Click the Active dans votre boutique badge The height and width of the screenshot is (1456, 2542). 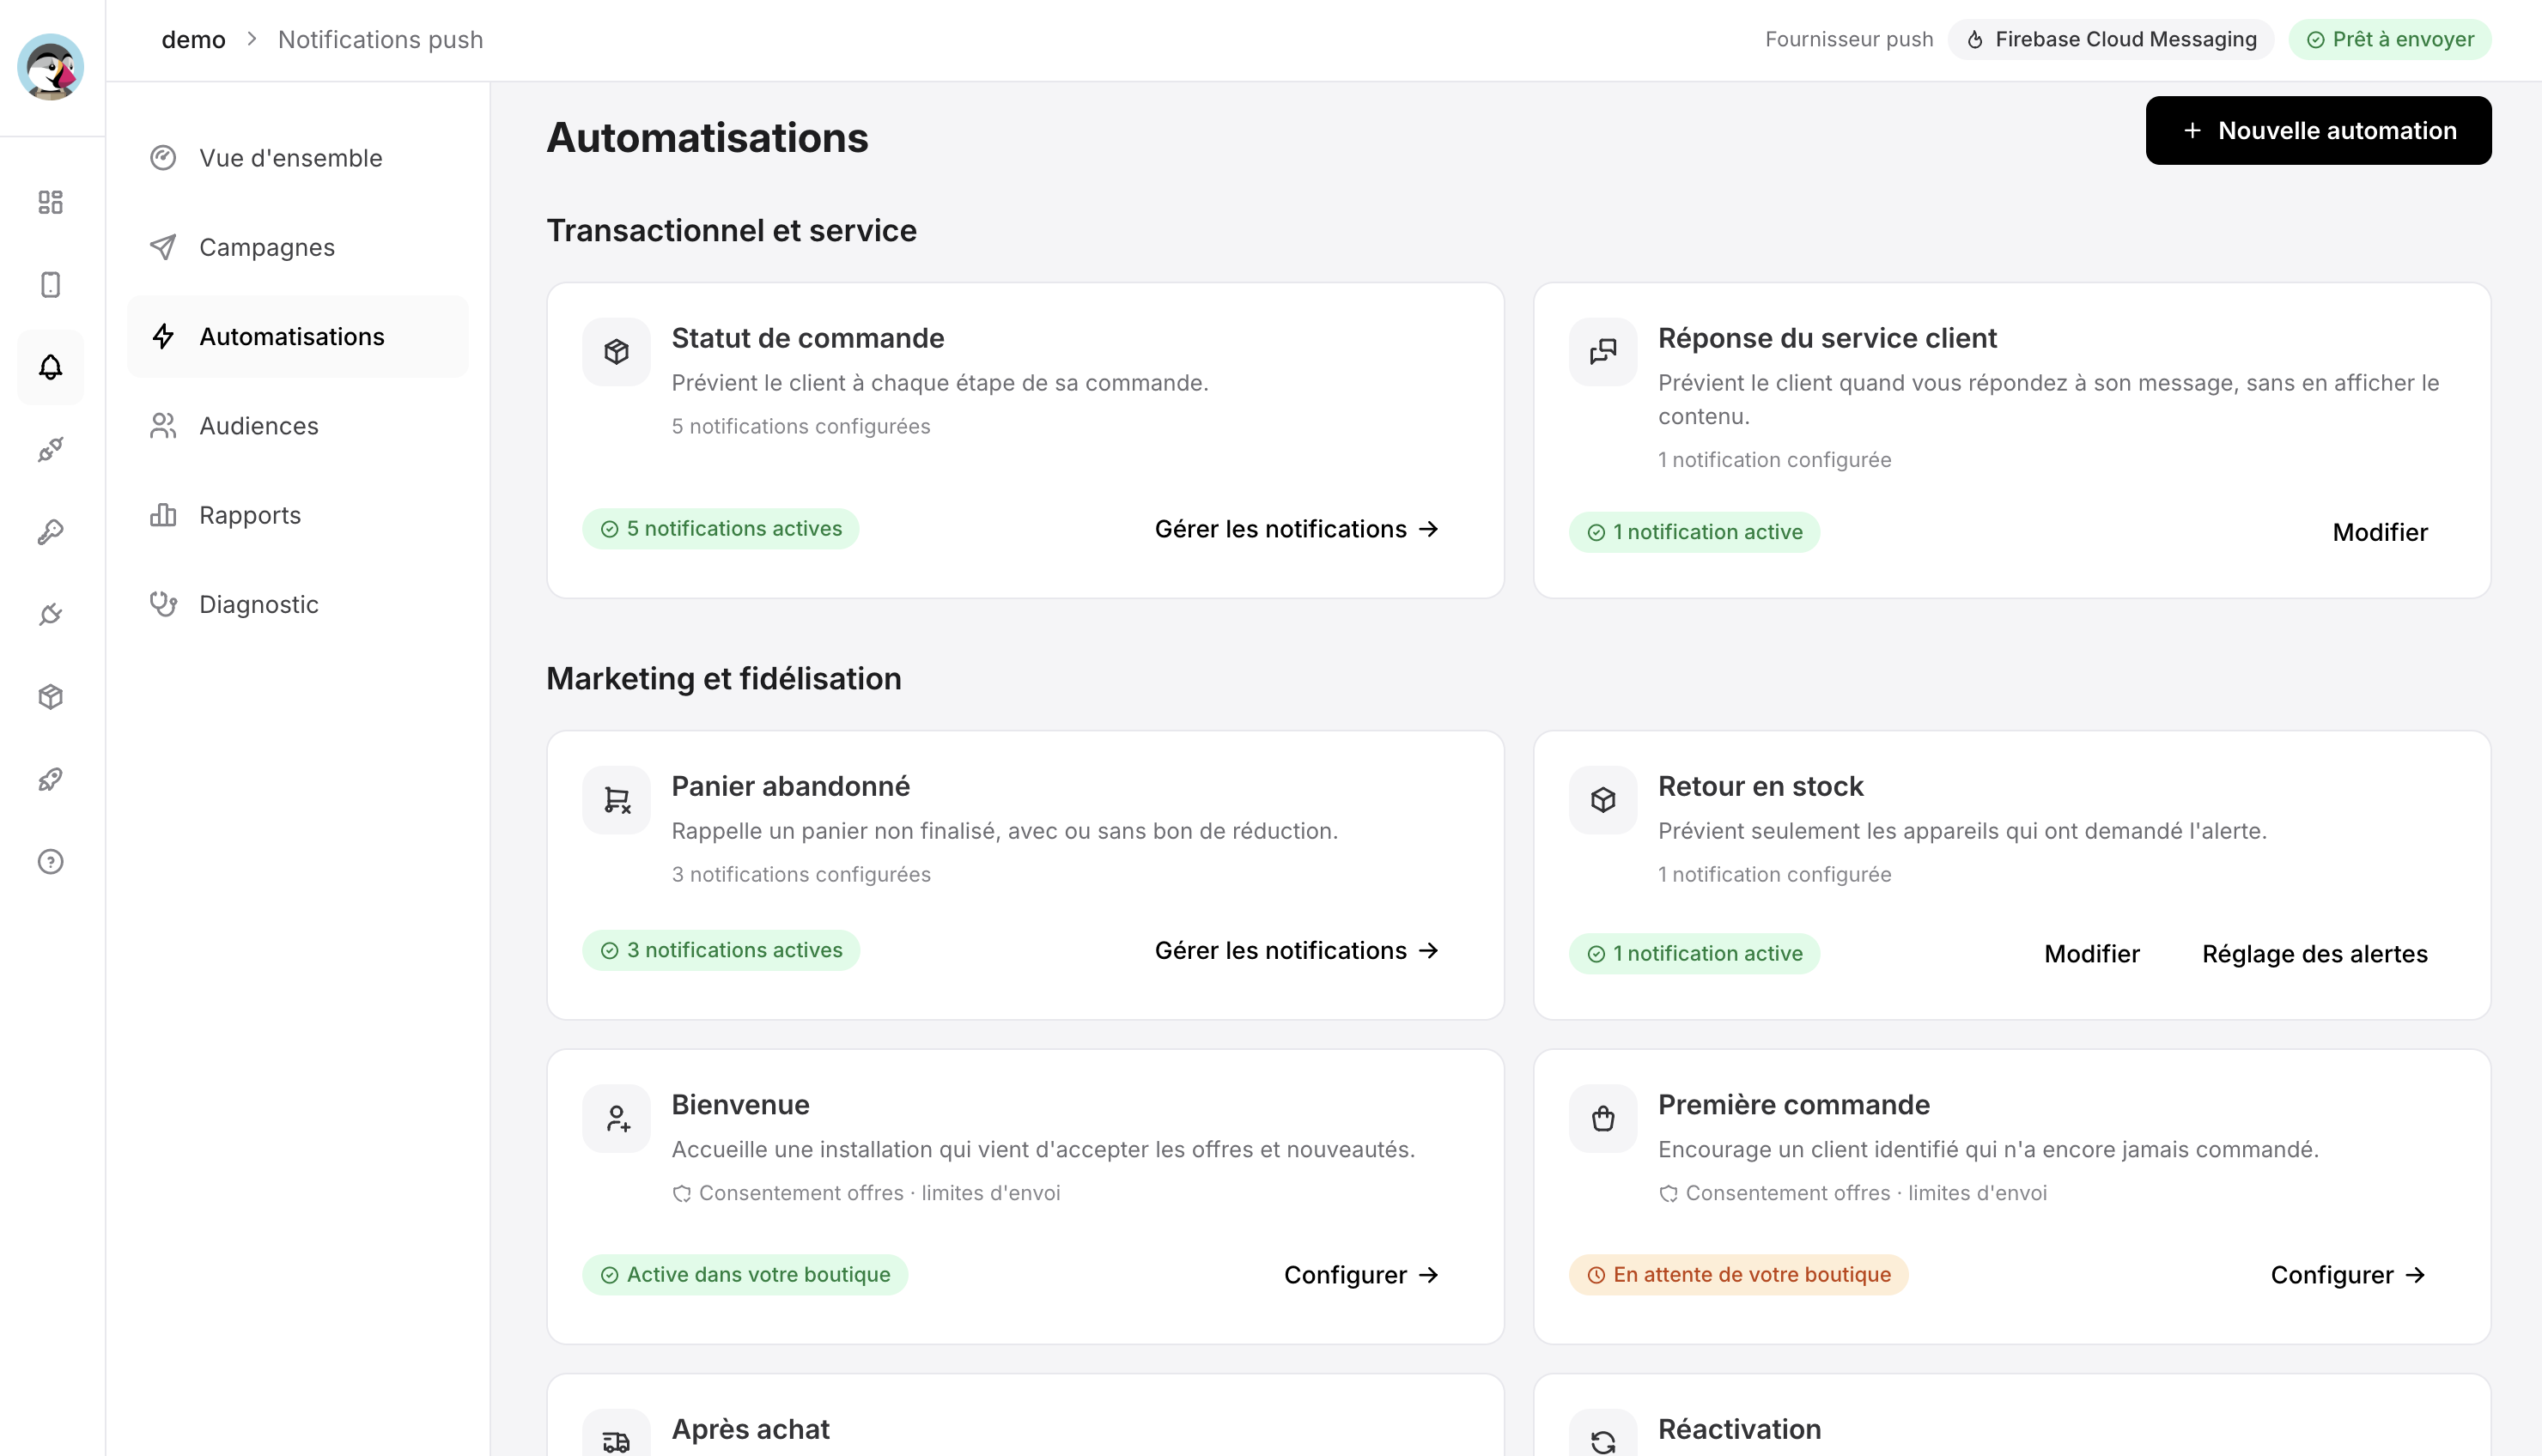coord(745,1275)
